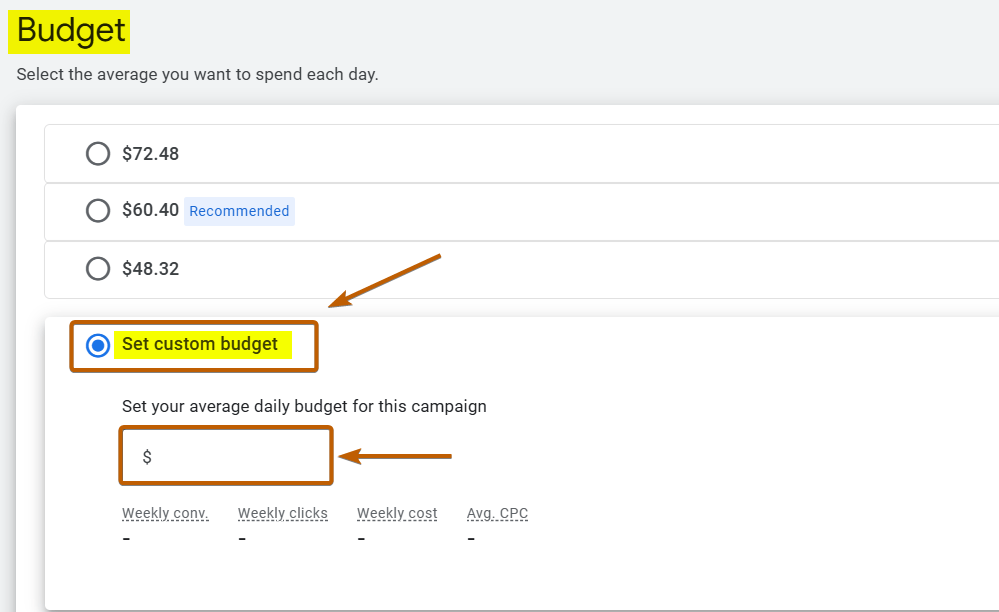Choose the $60.40 radio button

pos(98,211)
